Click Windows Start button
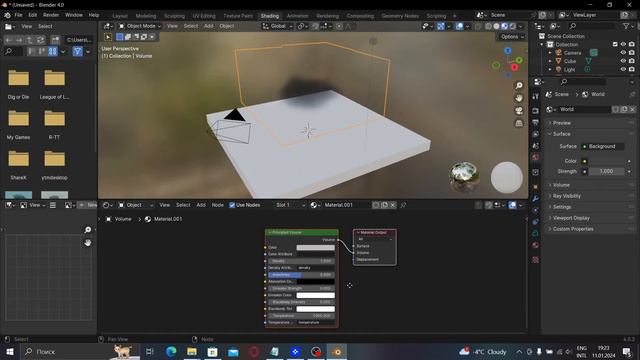 (x=10, y=351)
